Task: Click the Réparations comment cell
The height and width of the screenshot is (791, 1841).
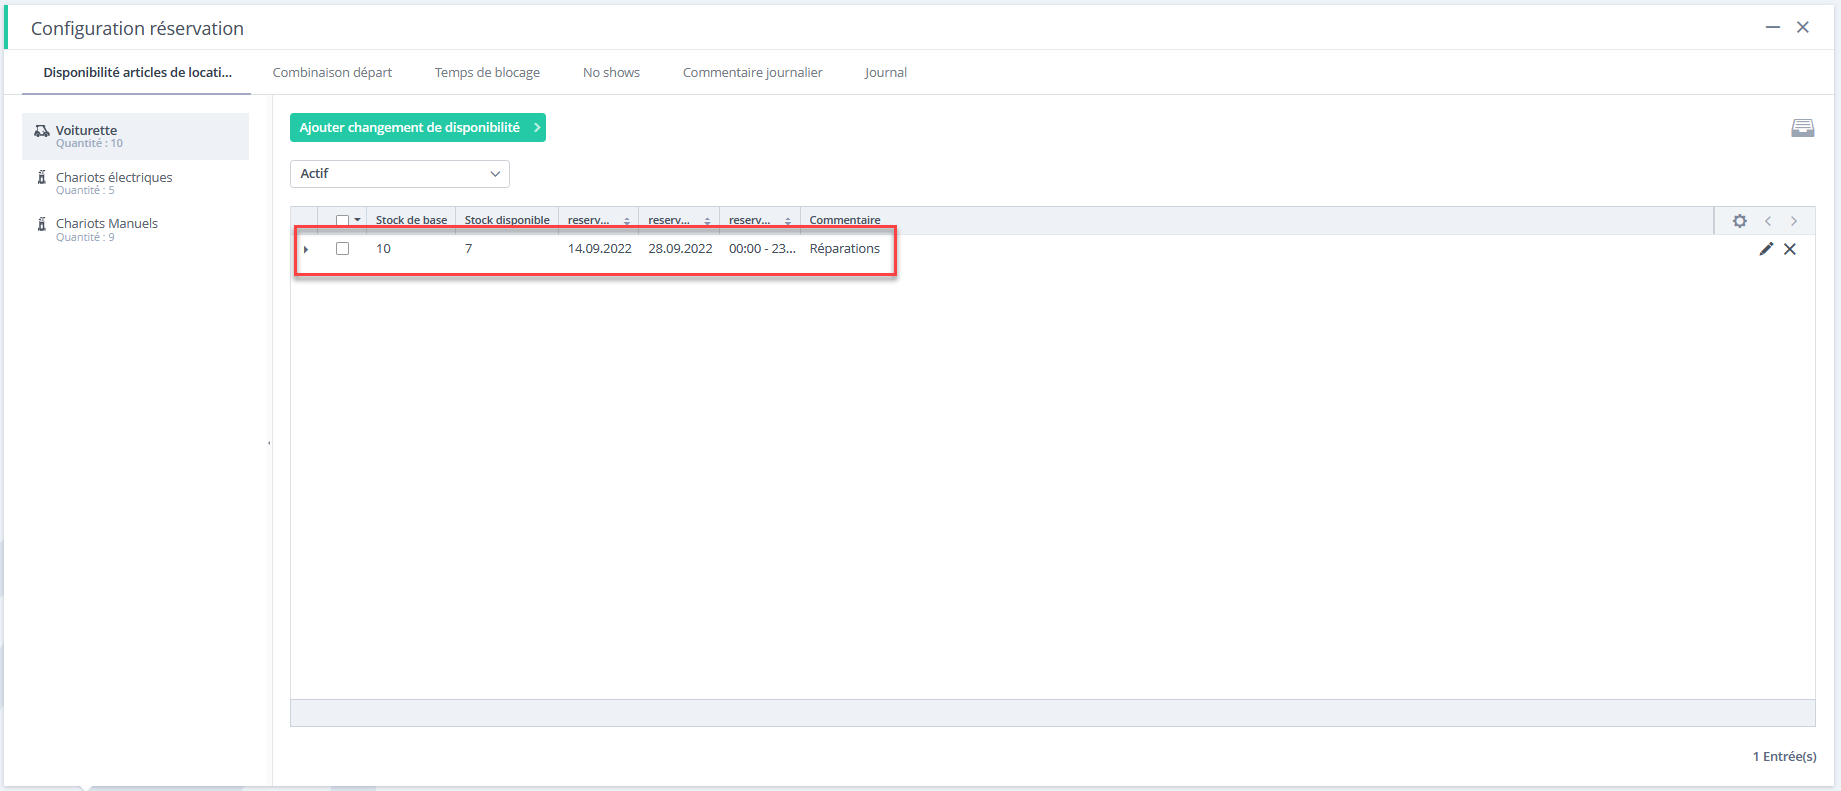Action: pos(845,248)
